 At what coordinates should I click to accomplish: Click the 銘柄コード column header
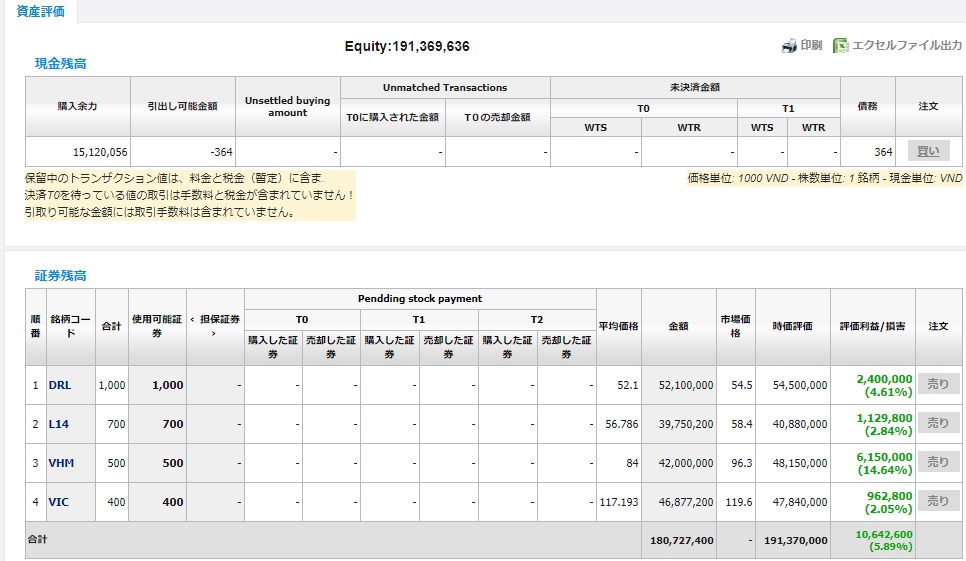pos(70,326)
